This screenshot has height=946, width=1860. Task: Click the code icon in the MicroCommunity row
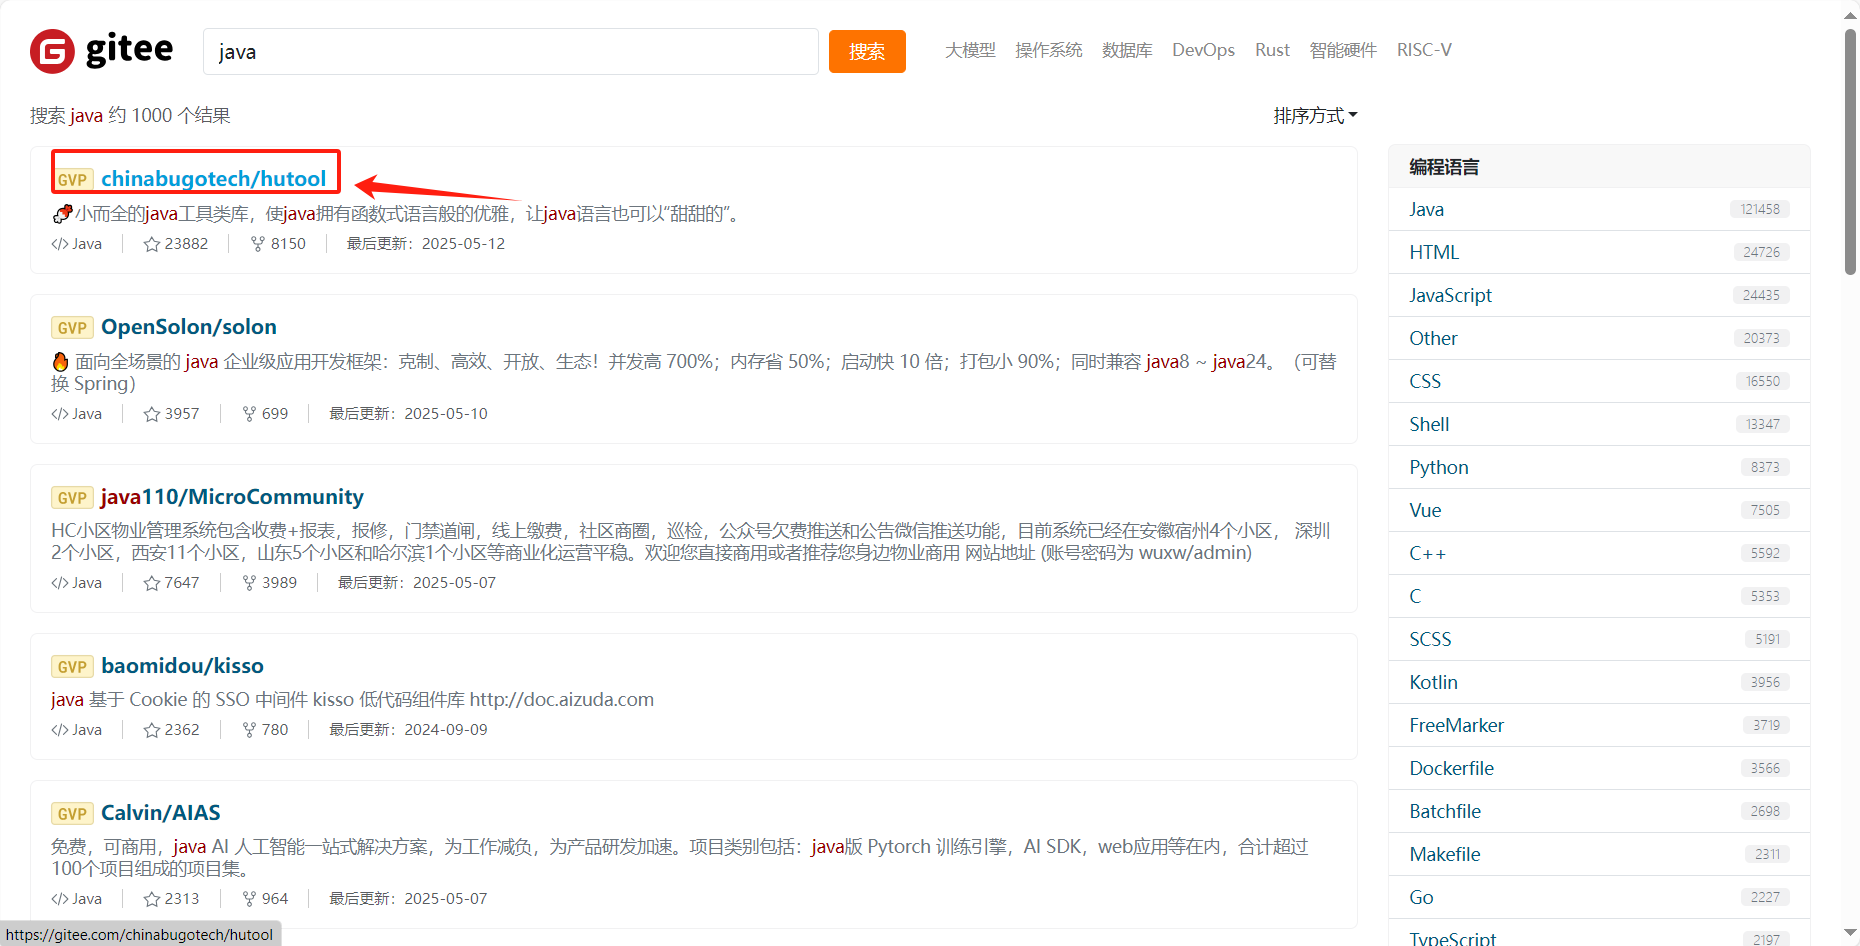(x=60, y=583)
